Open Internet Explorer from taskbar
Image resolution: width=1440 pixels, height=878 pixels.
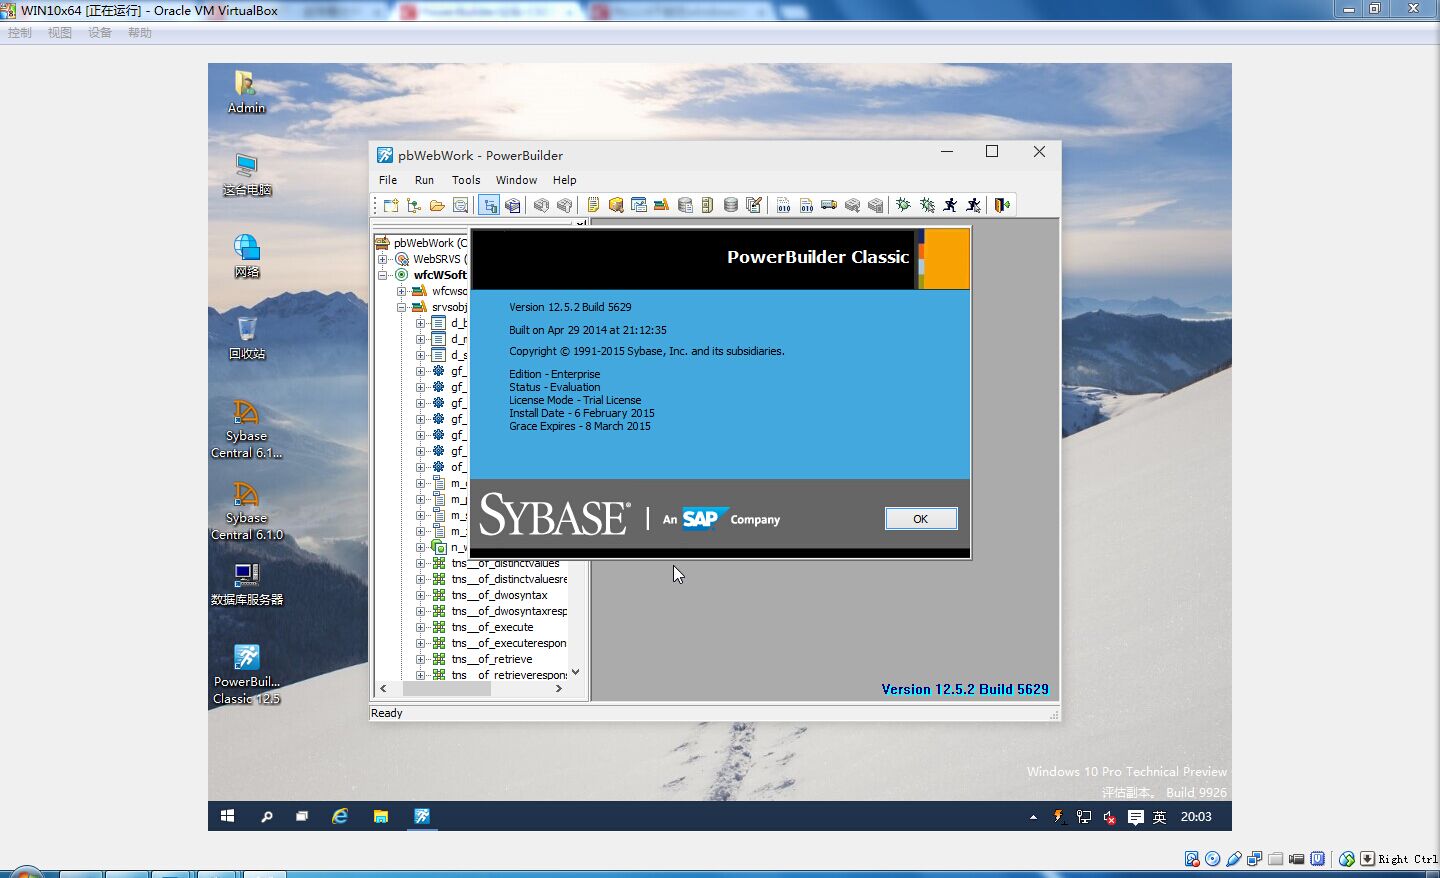(x=340, y=816)
